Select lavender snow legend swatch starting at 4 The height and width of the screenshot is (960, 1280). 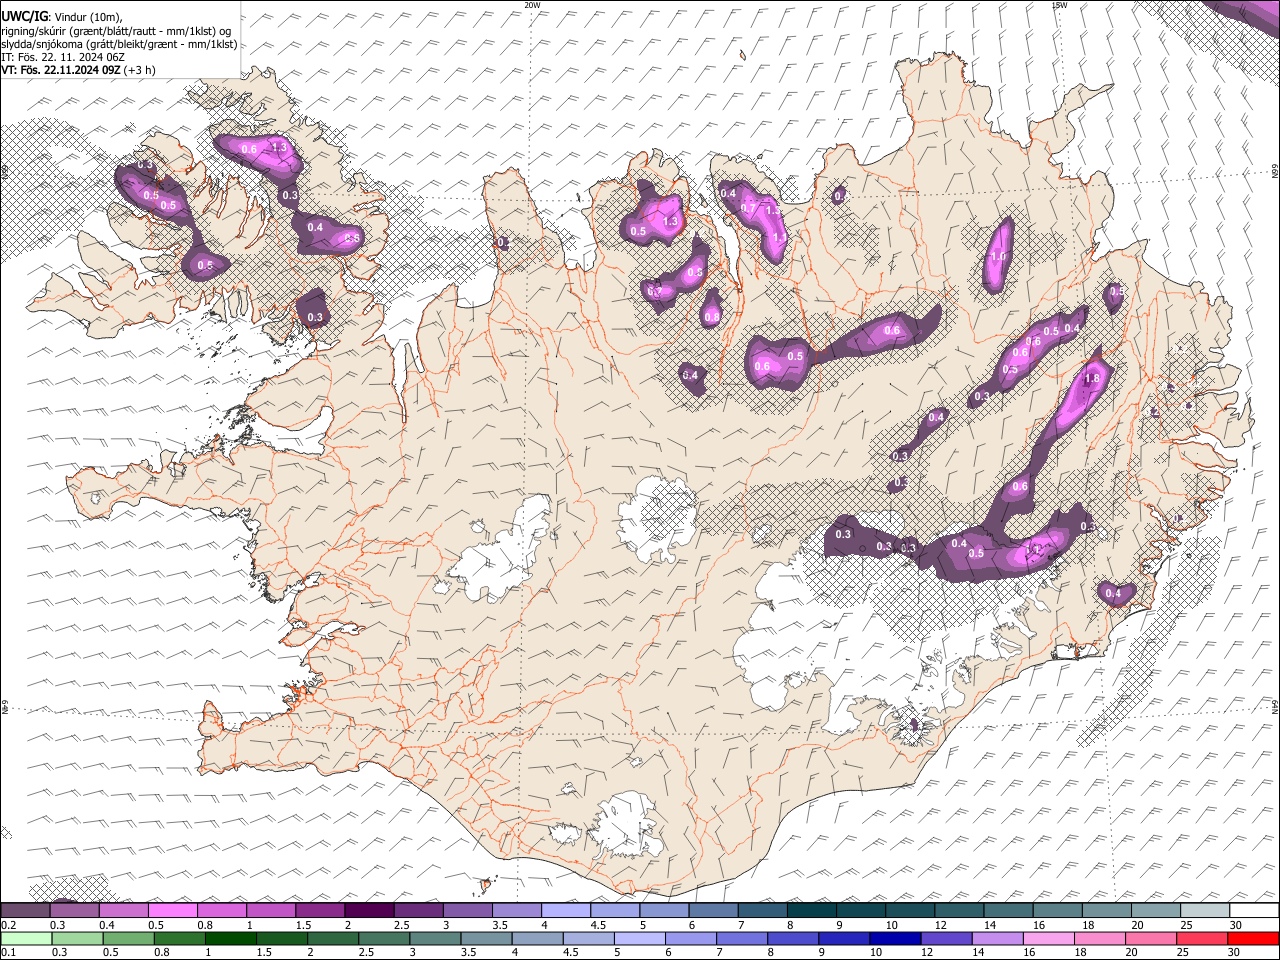click(x=565, y=911)
